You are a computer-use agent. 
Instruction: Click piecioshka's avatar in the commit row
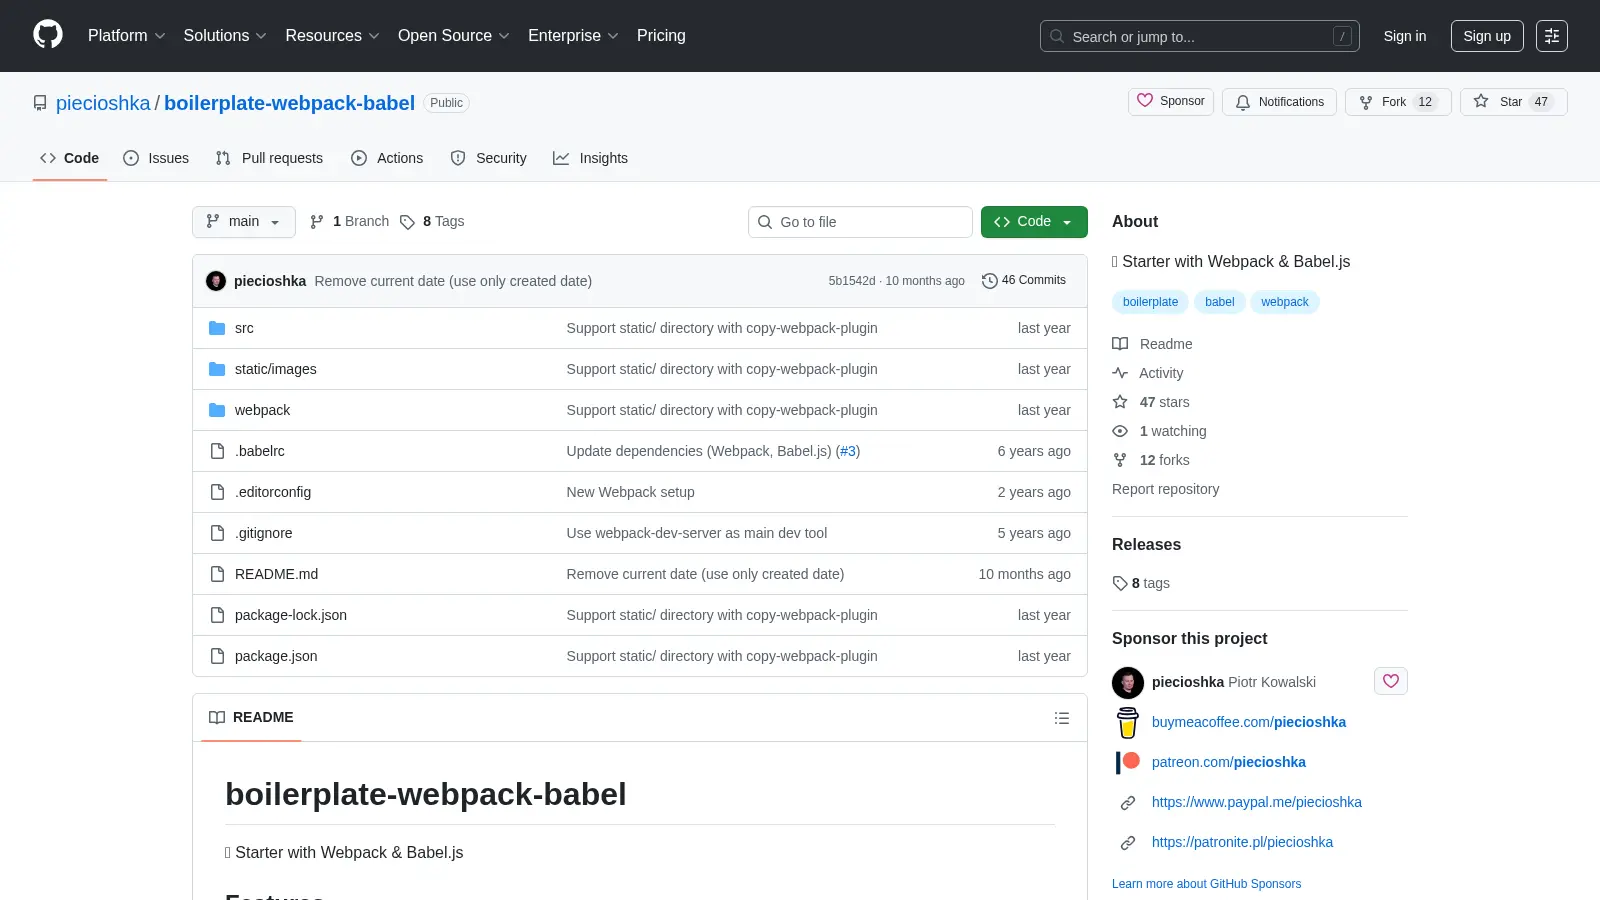(216, 281)
